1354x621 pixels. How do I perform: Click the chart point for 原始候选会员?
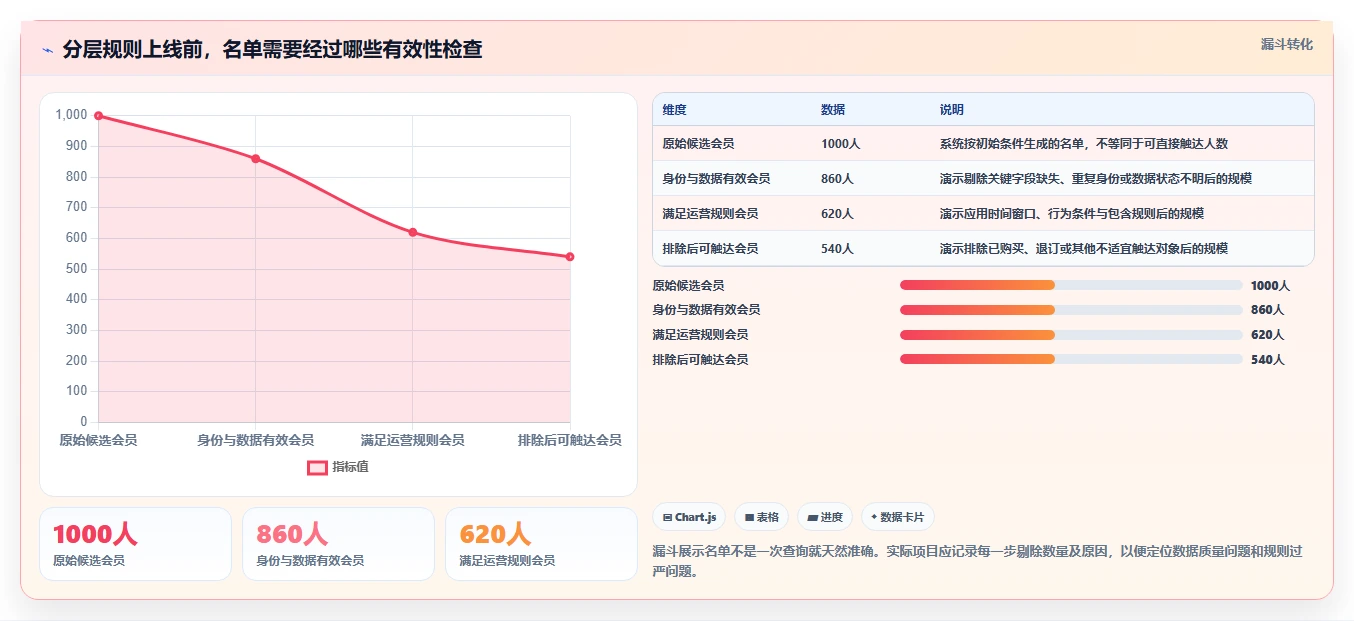pos(98,116)
